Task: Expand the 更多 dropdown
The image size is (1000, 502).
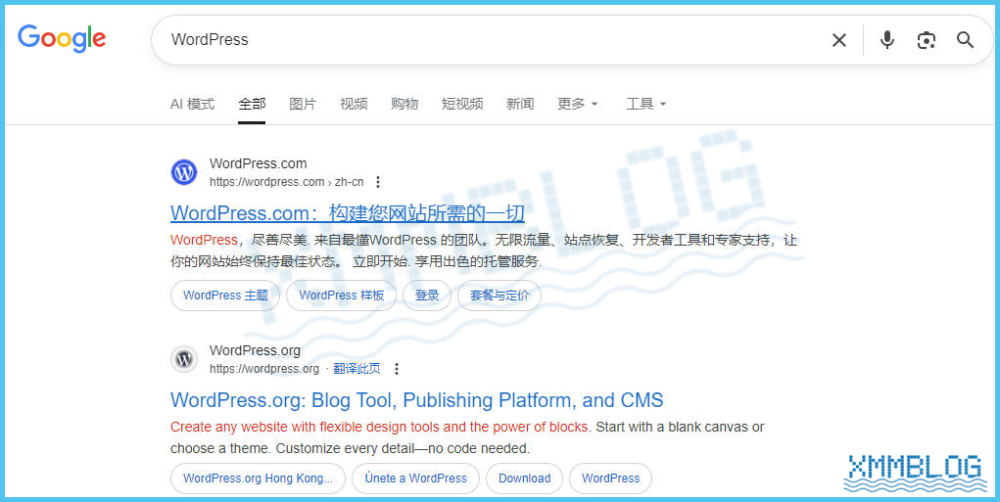Action: (x=577, y=104)
